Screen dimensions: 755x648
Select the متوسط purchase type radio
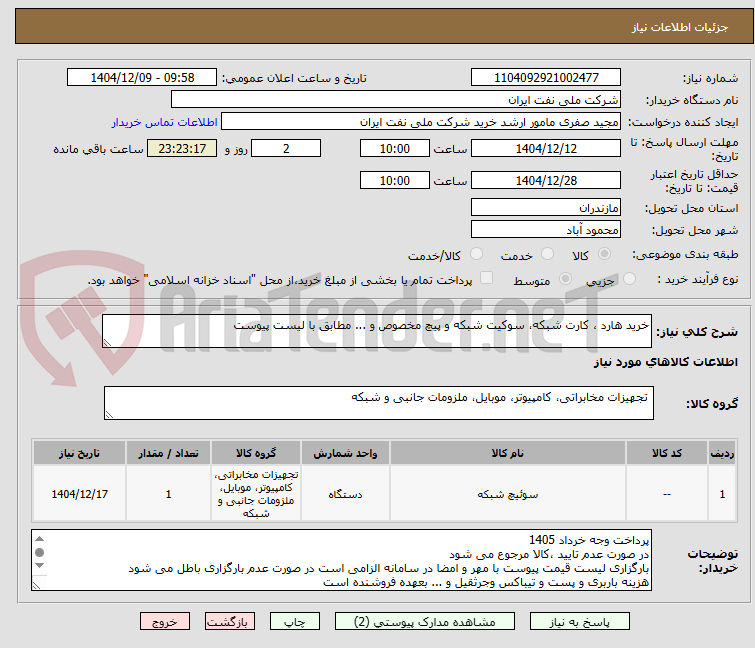coord(565,279)
